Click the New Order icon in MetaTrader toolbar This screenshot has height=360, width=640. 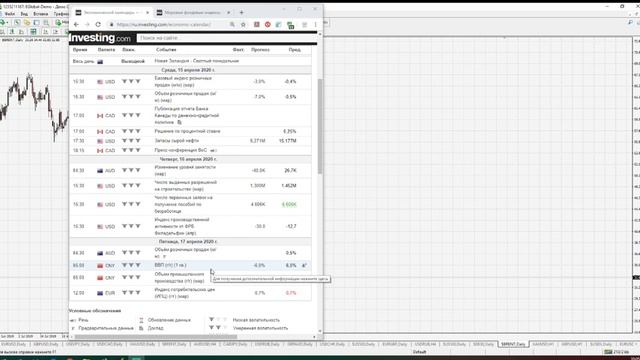58,22
